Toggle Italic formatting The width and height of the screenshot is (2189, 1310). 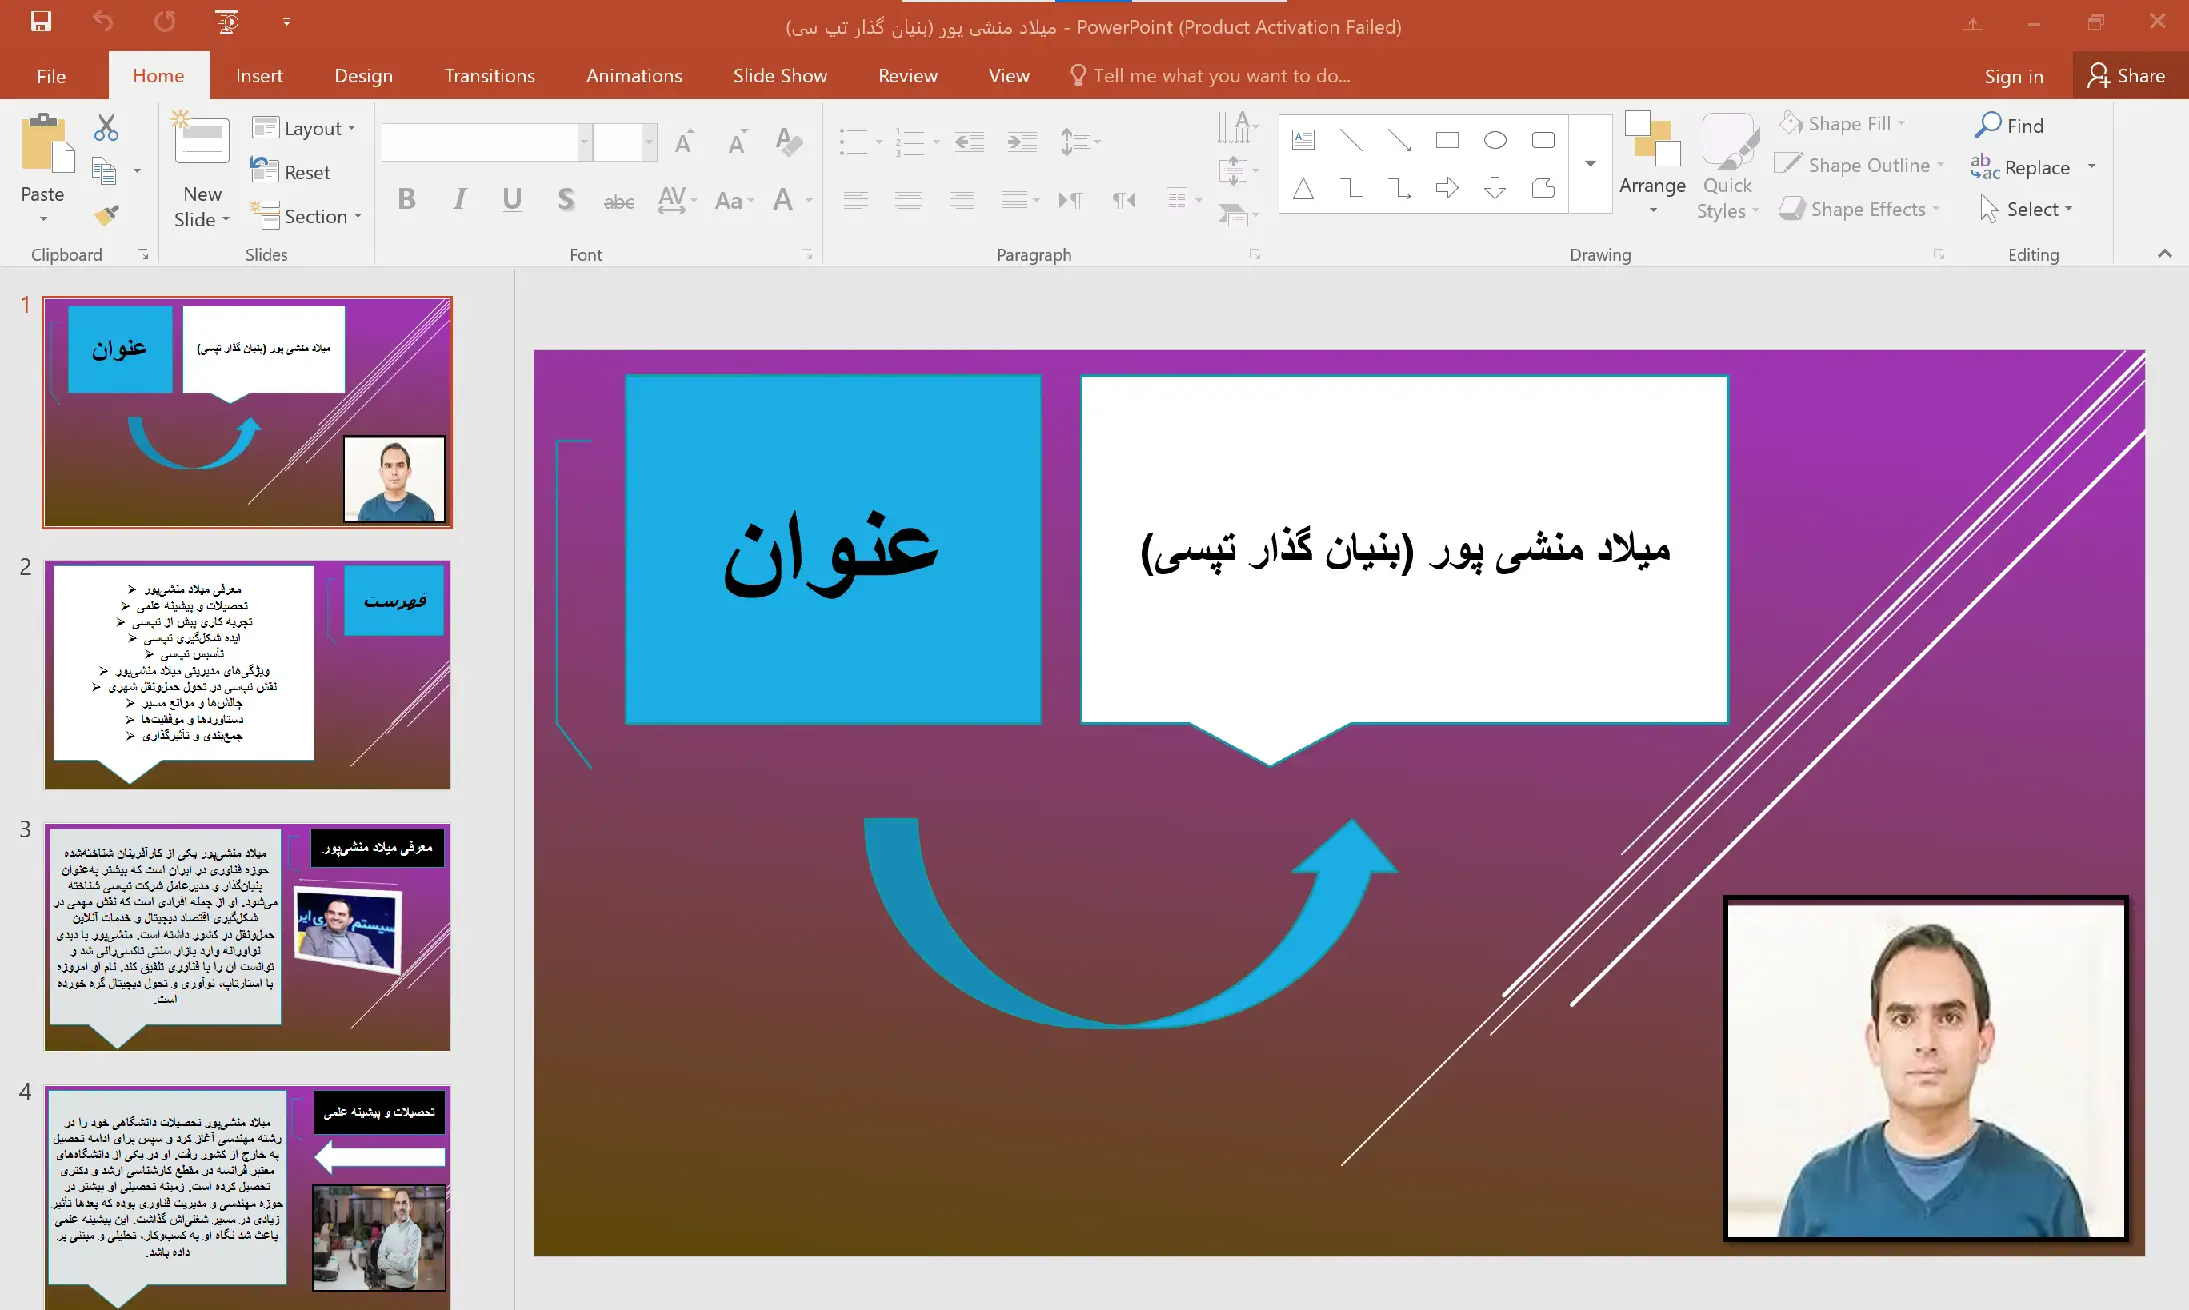pyautogui.click(x=459, y=200)
